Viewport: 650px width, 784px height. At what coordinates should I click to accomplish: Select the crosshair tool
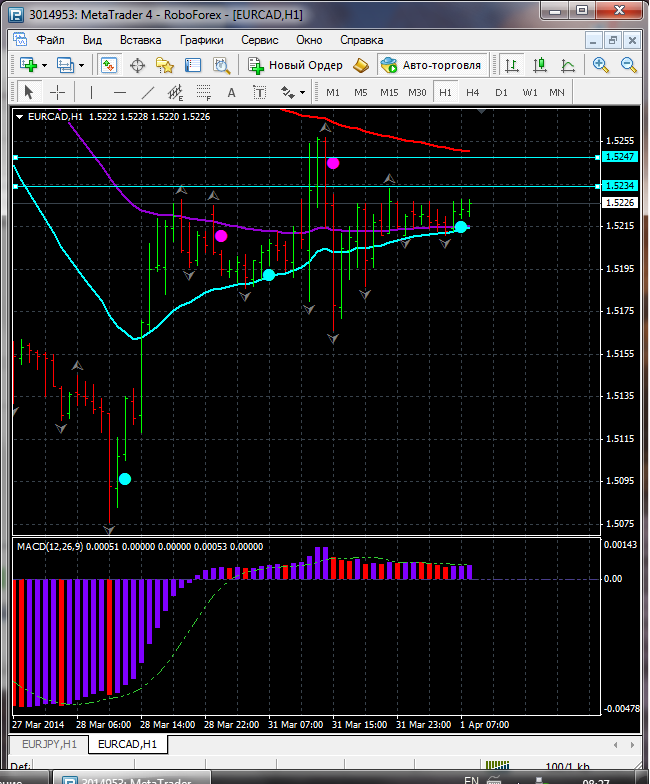click(x=58, y=92)
